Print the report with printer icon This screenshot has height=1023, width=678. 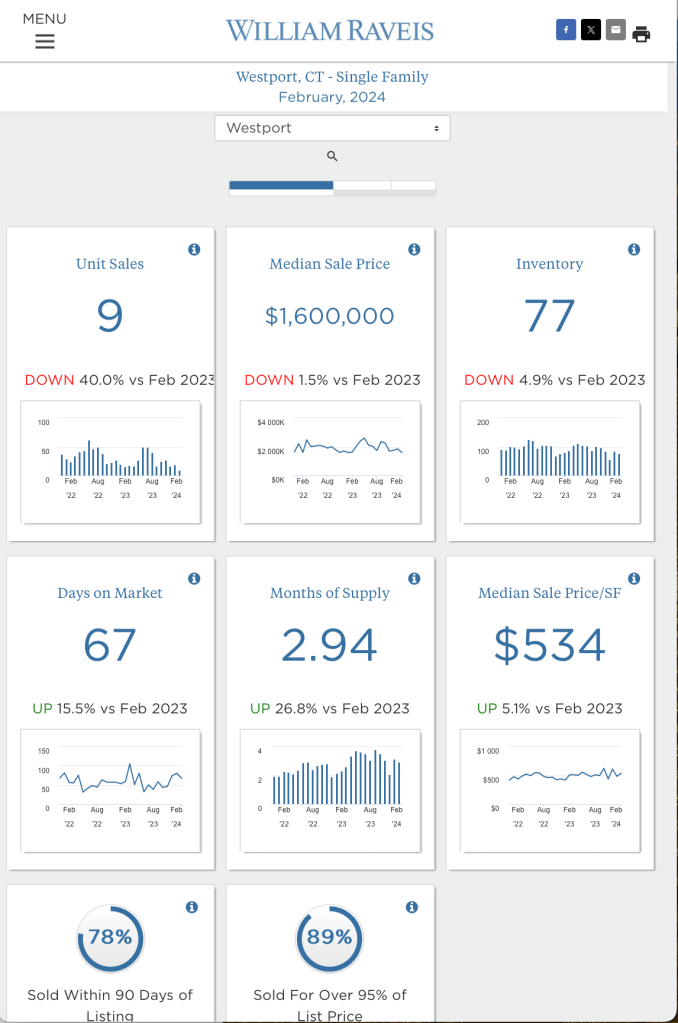coord(642,33)
